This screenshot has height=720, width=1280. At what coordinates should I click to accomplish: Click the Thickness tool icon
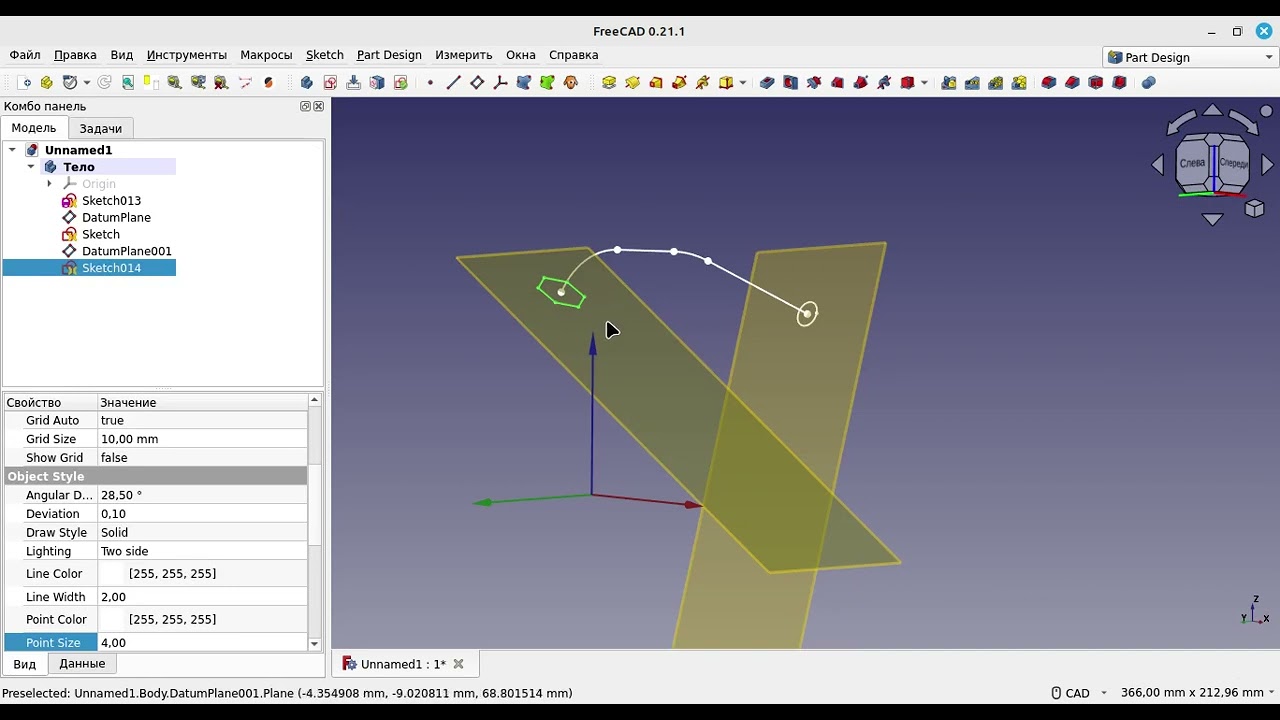[1119, 83]
